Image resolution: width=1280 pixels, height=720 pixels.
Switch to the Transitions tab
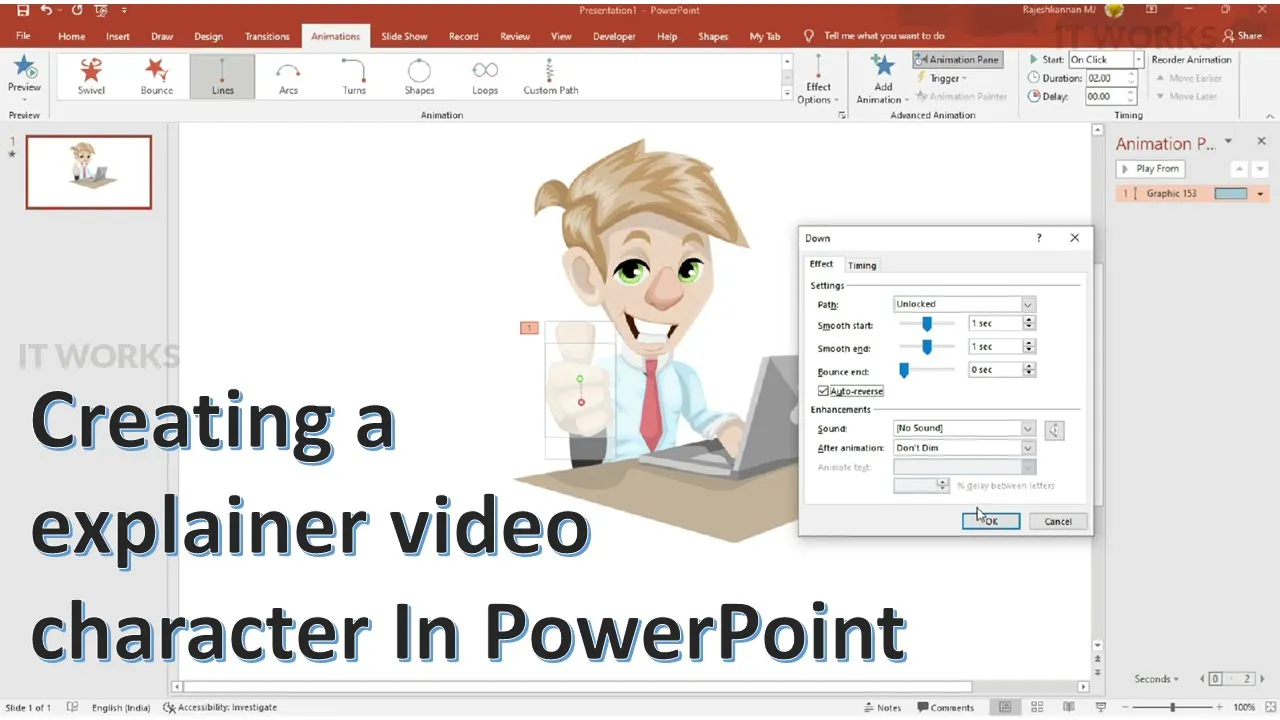tap(267, 36)
